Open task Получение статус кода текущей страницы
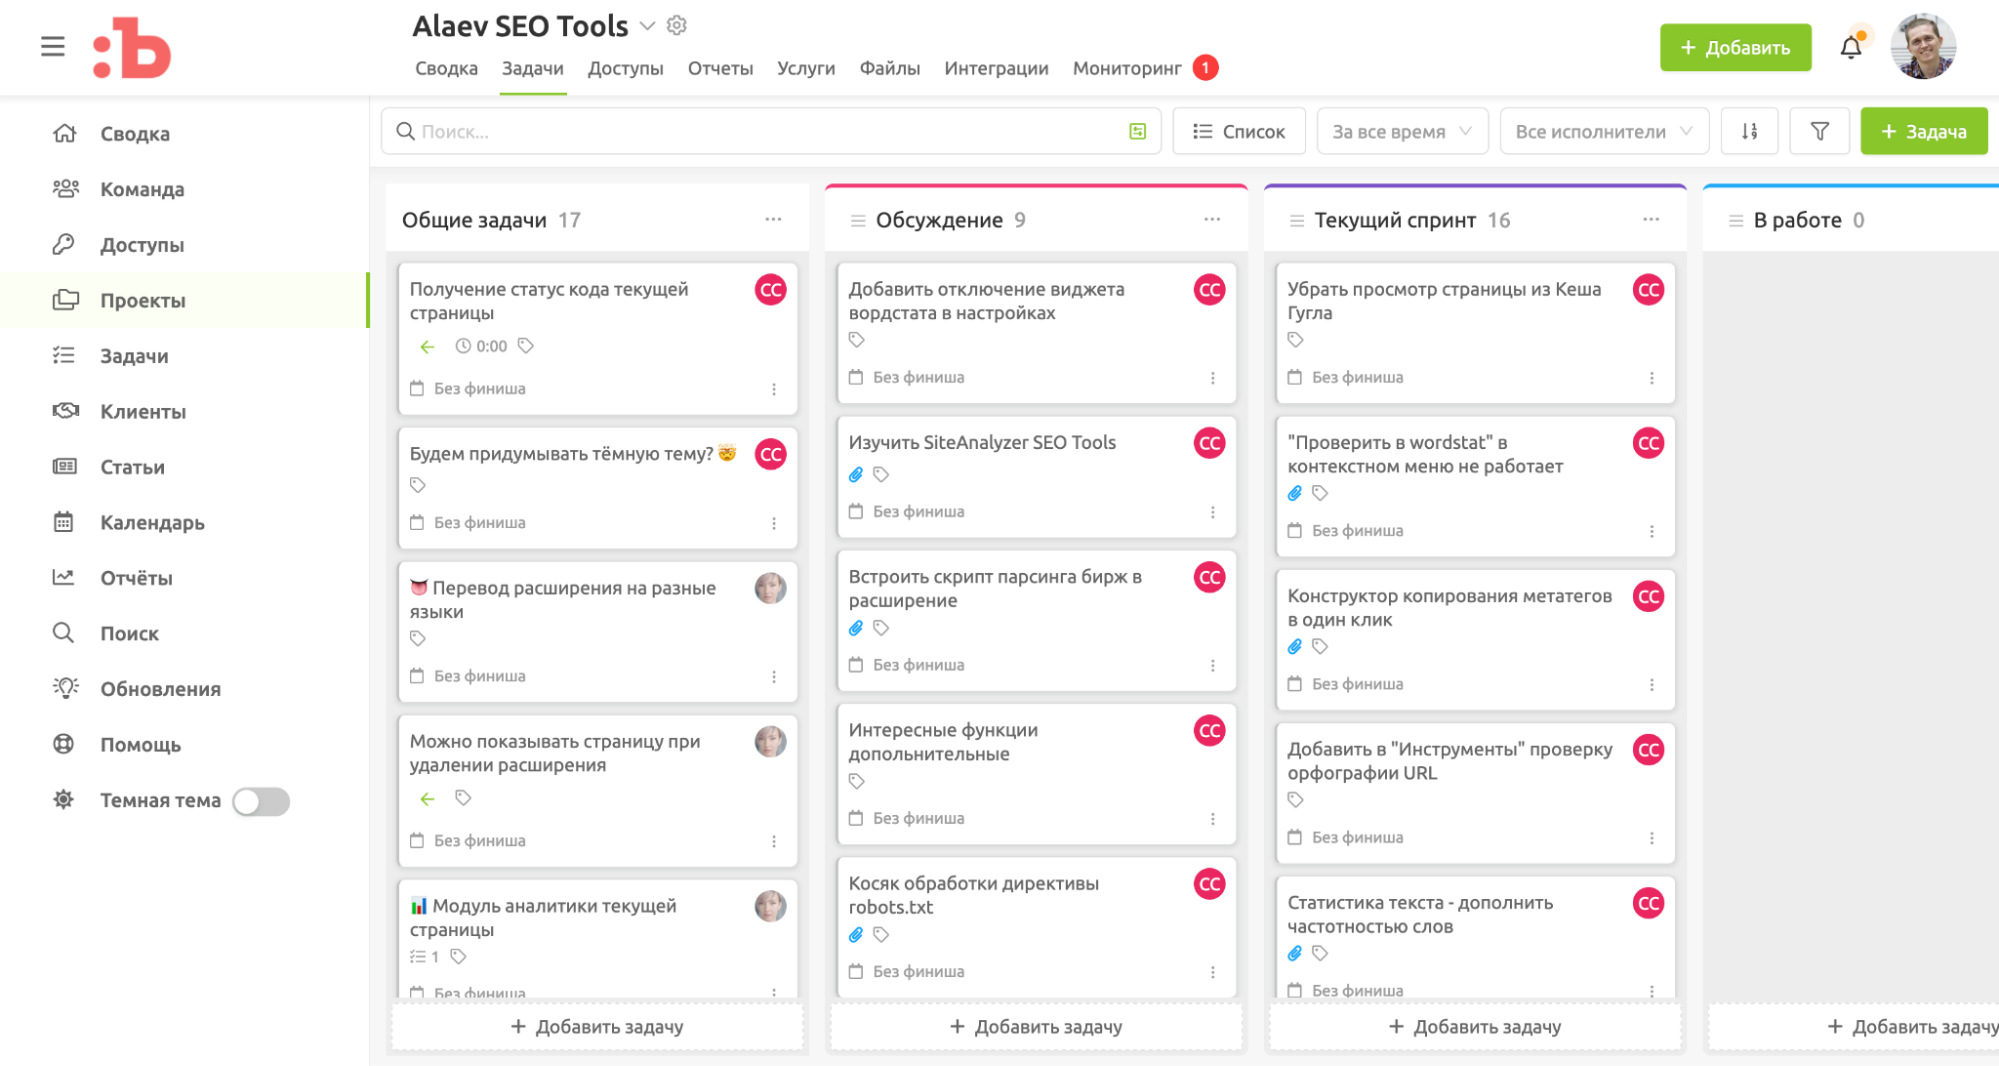This screenshot has width=1999, height=1066. 549,301
